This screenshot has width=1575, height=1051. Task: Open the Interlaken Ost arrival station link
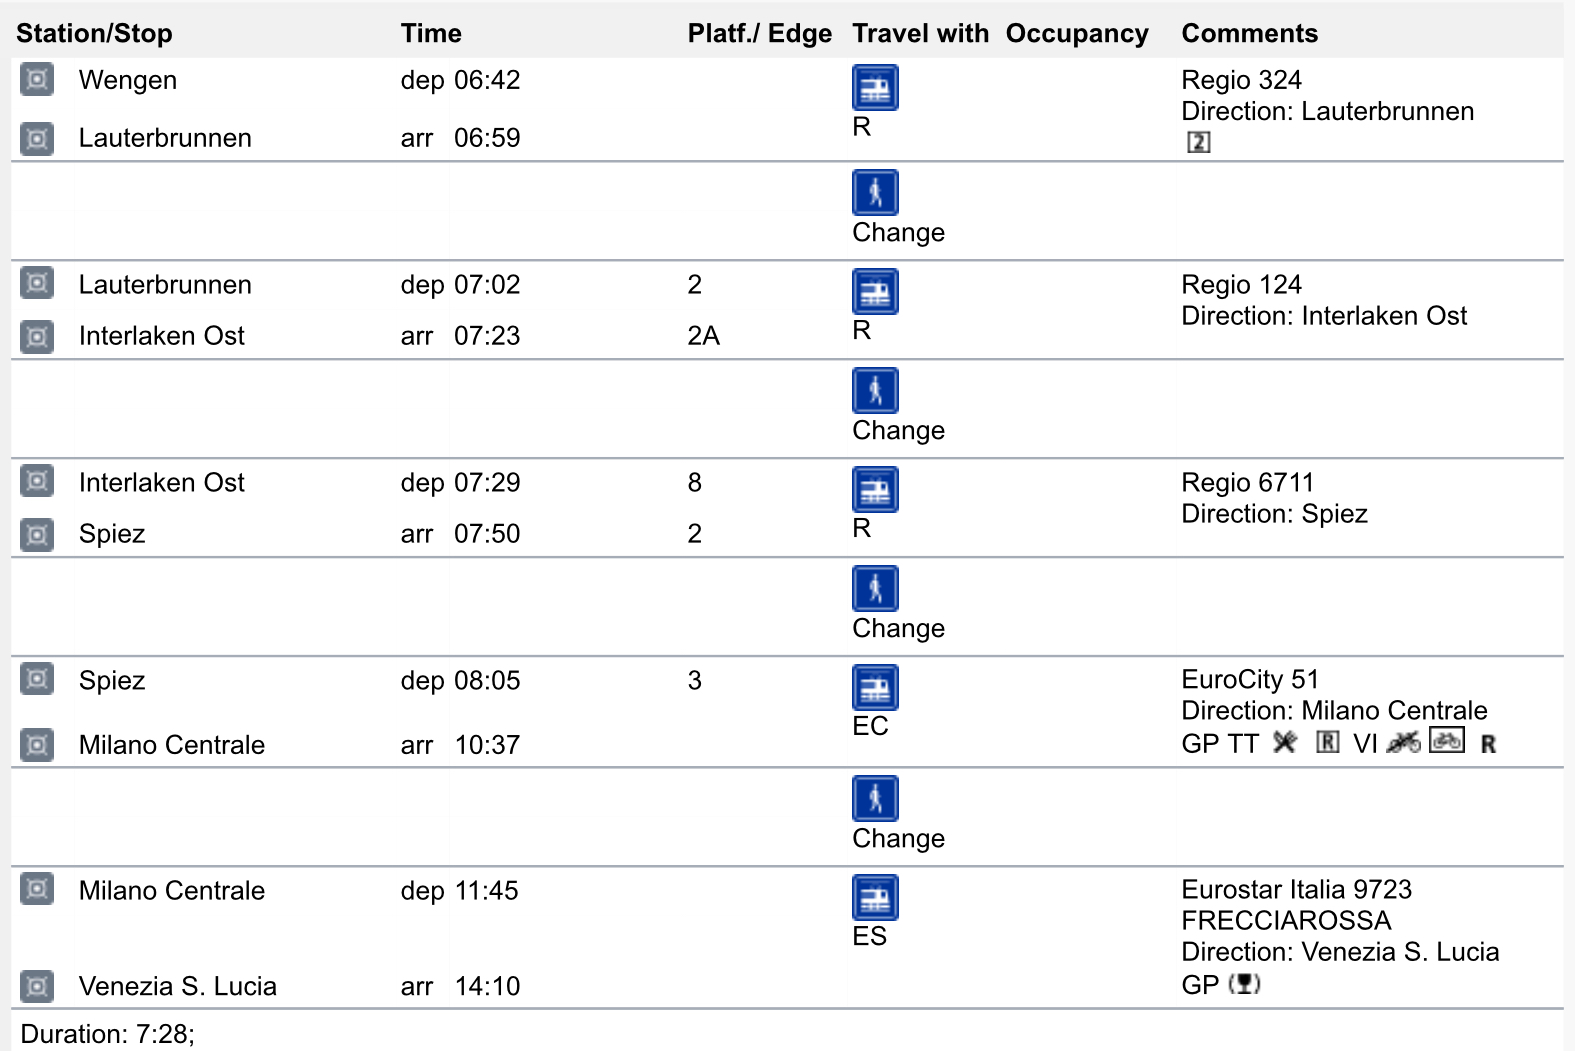pos(161,336)
